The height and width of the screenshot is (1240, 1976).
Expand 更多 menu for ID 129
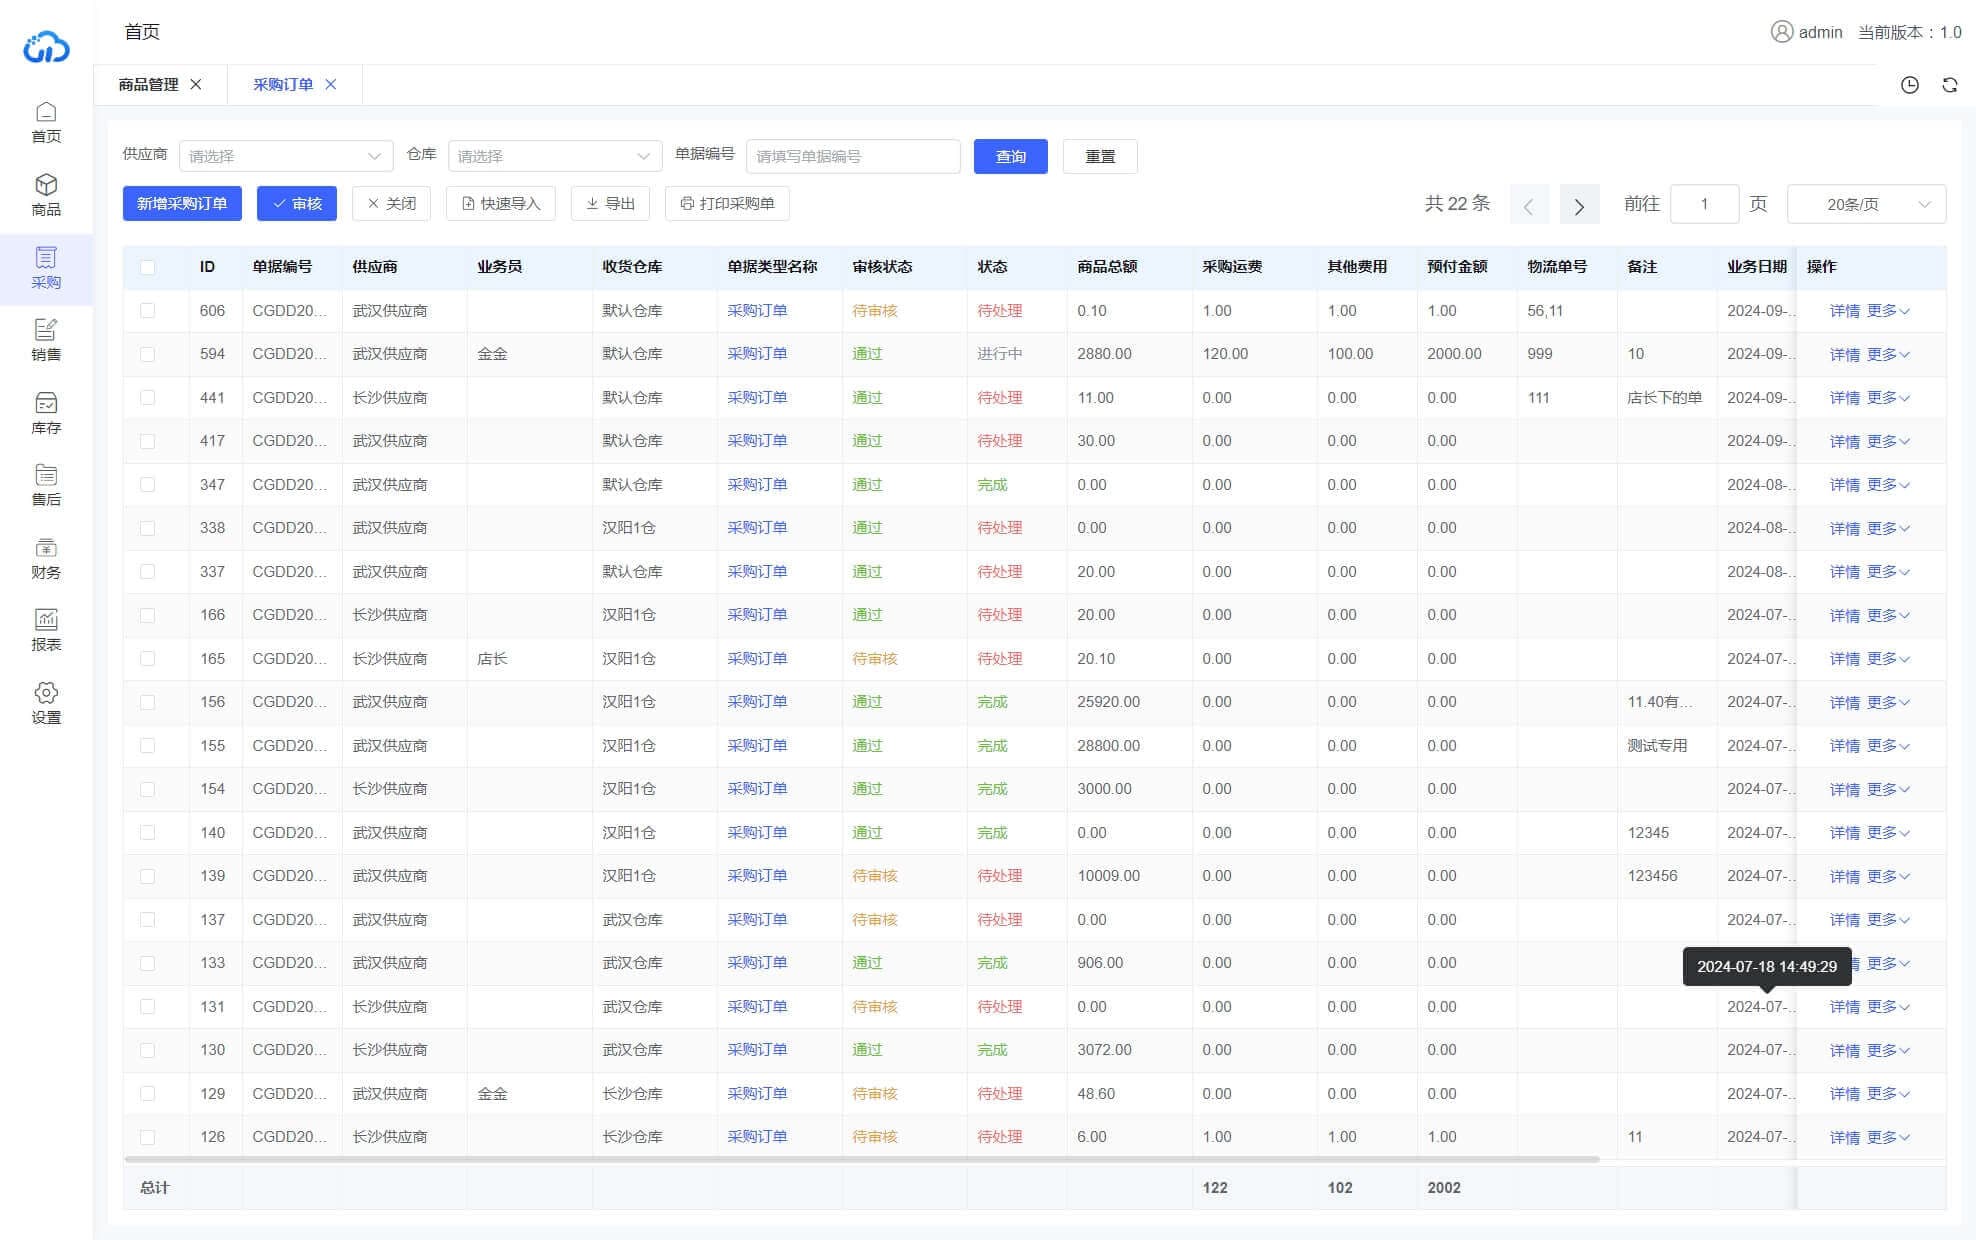[1888, 1094]
